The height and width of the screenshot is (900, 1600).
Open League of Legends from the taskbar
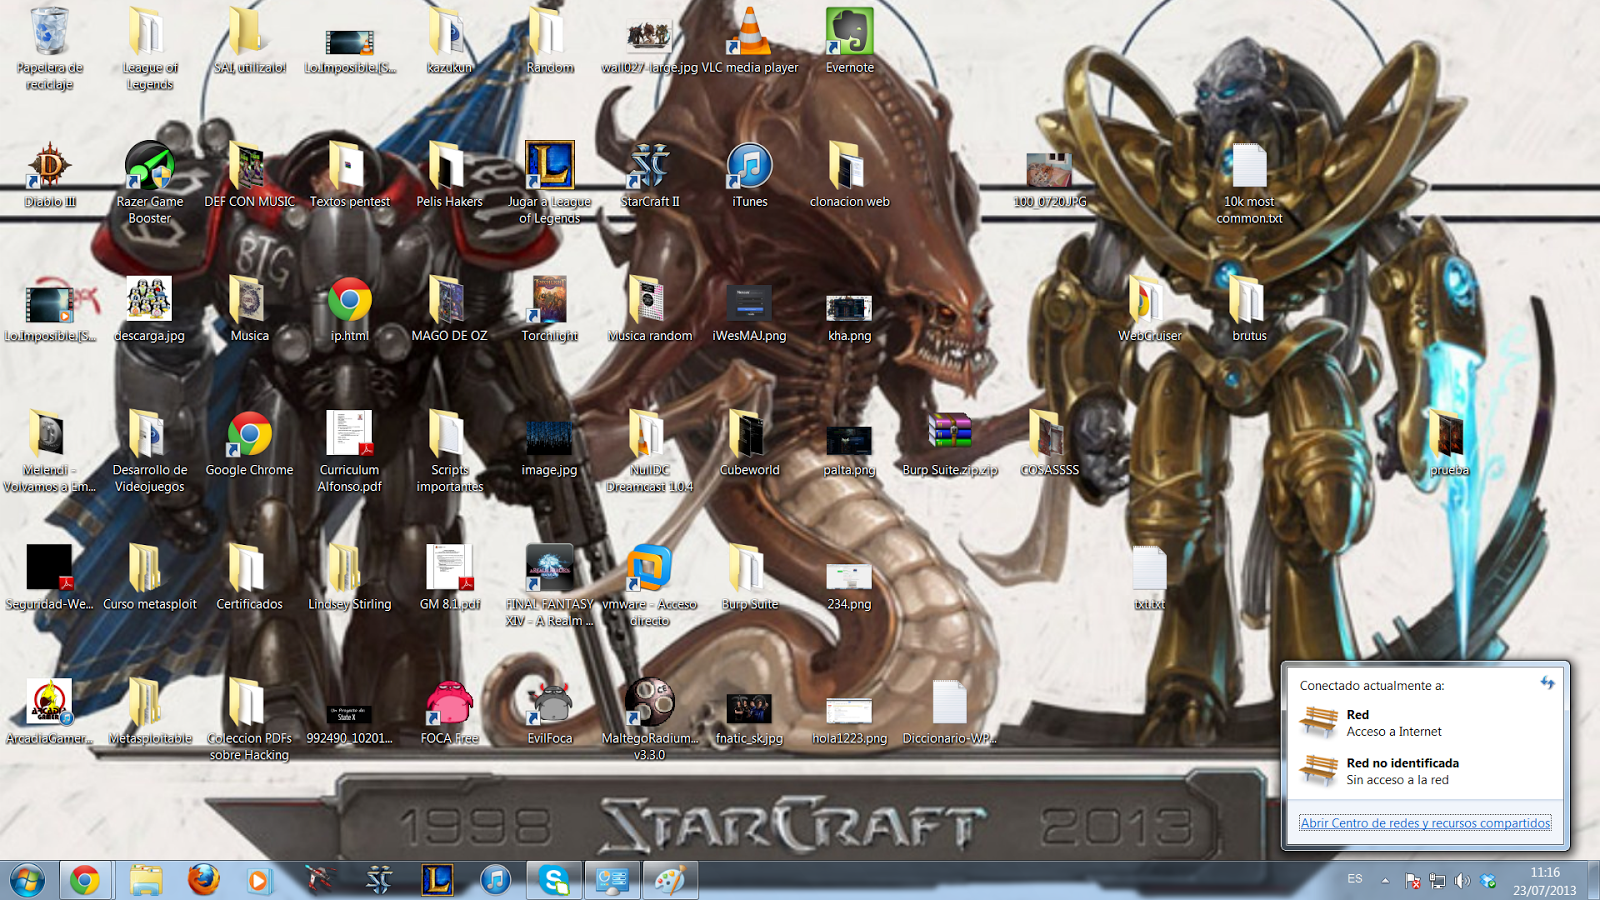click(x=437, y=880)
